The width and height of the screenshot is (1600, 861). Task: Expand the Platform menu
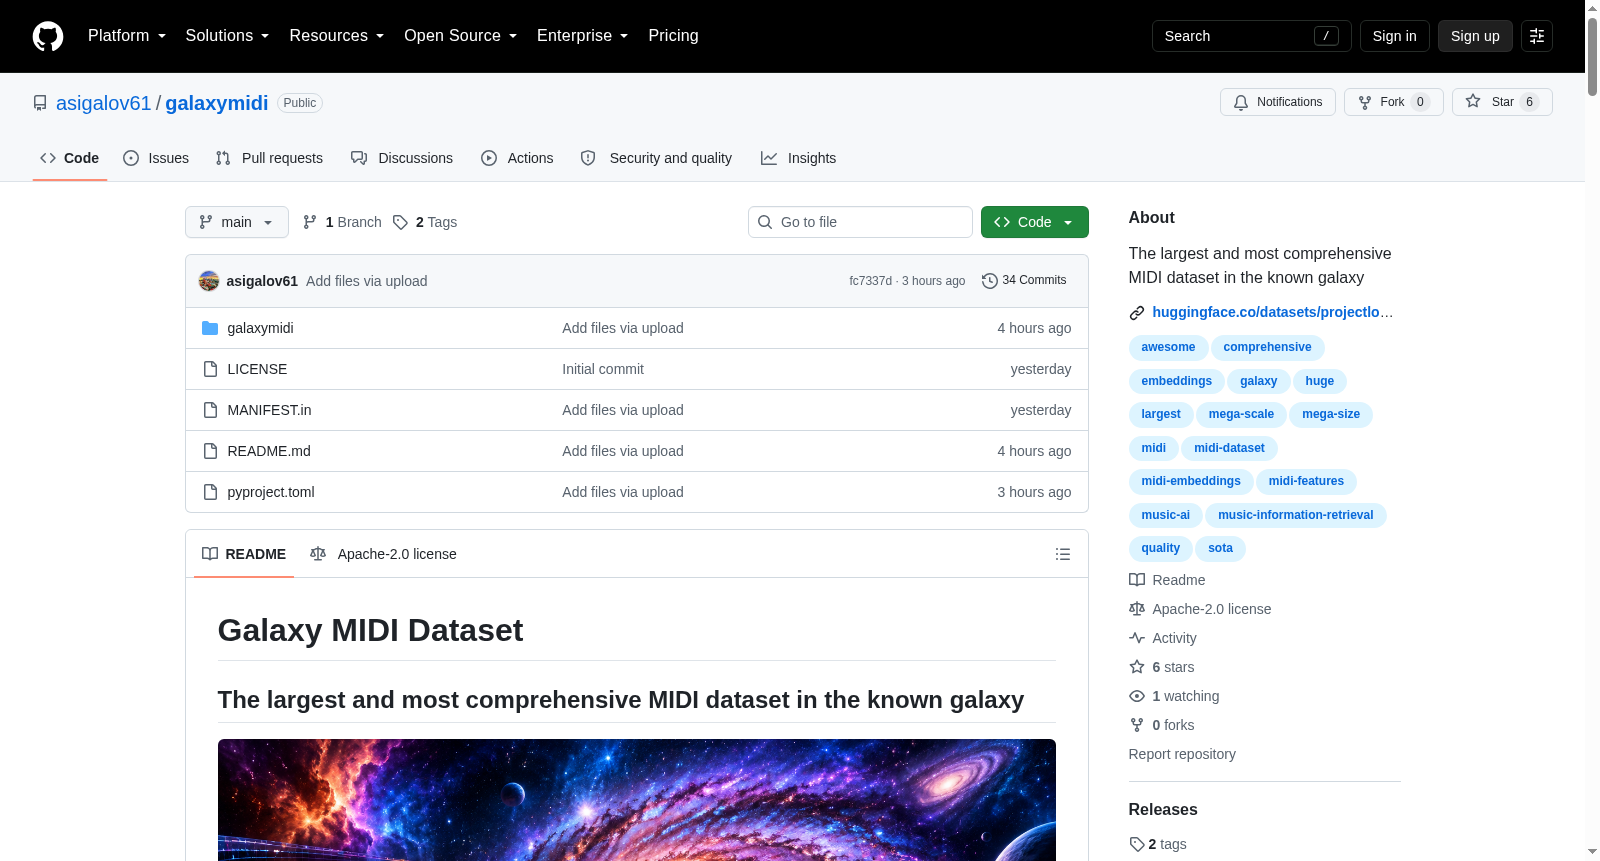(x=127, y=36)
